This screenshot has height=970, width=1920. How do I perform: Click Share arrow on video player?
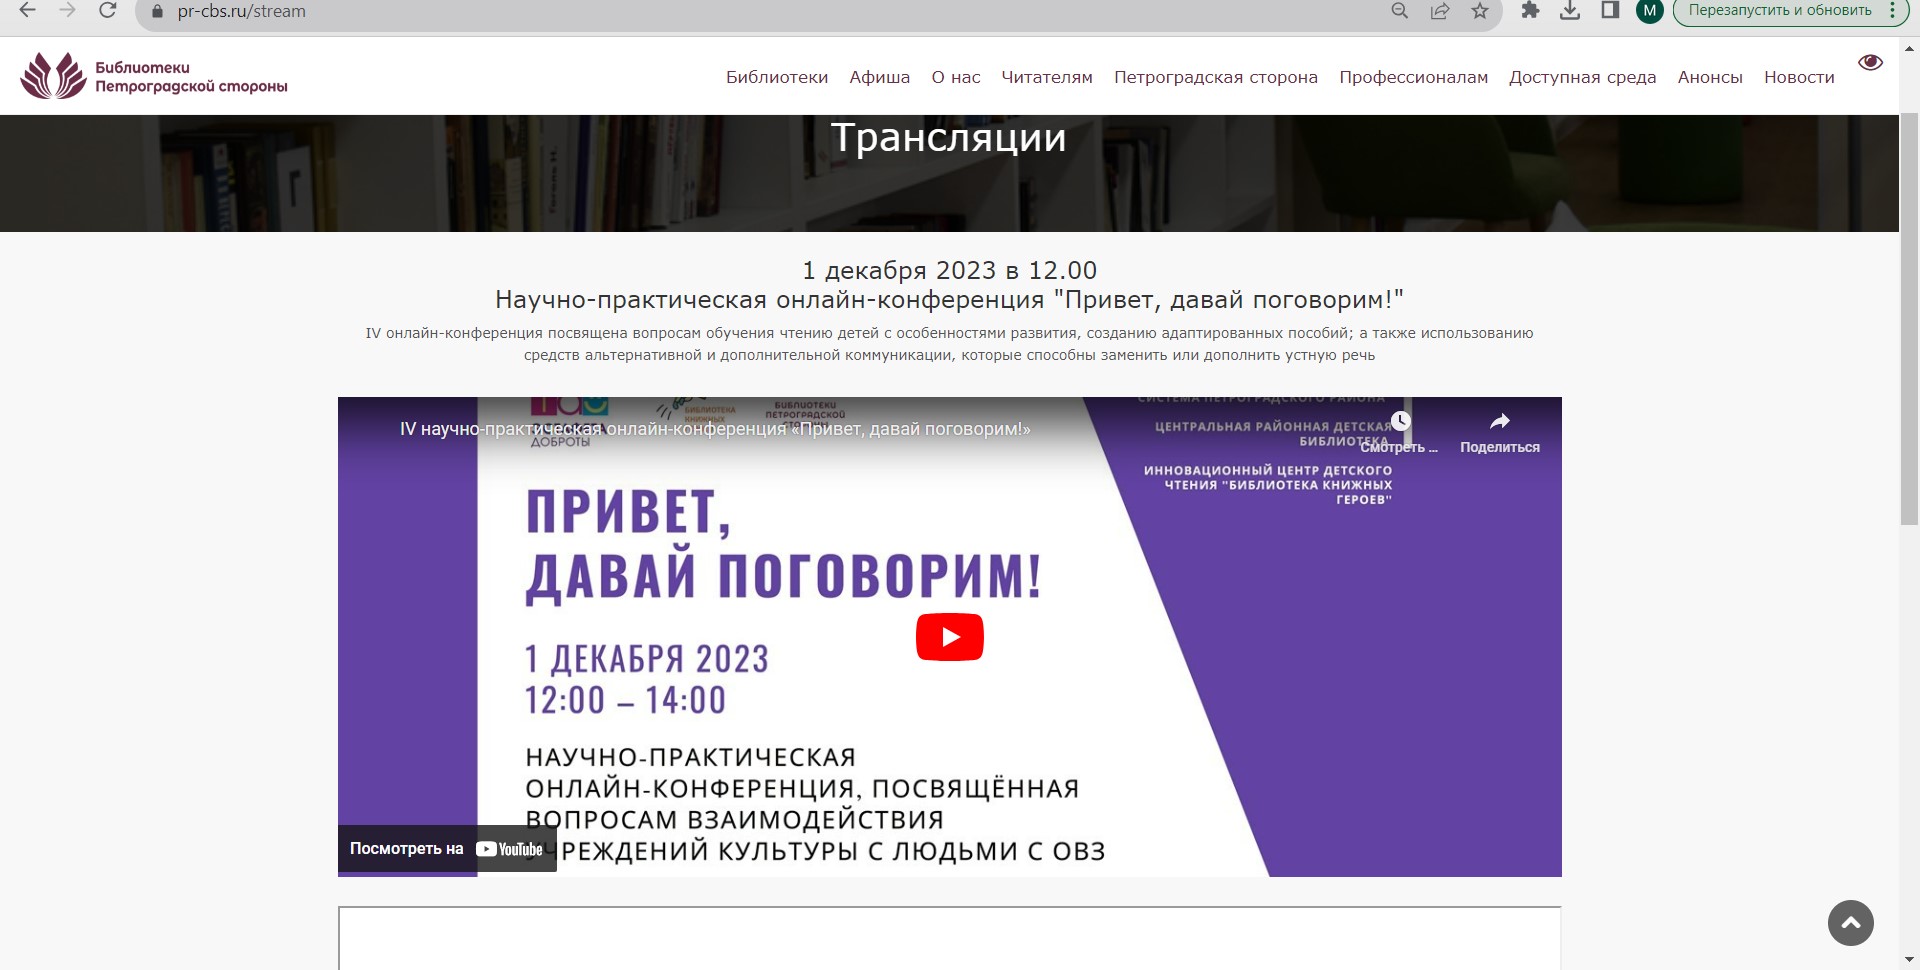coord(1499,432)
